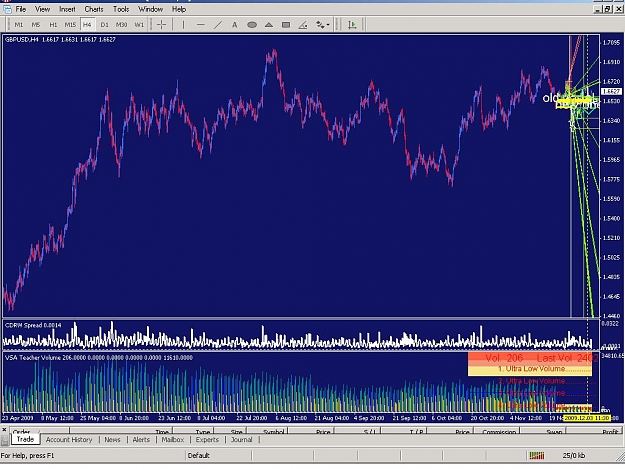625x469 pixels.
Task: Open the Mailbox tab
Action: pos(173,440)
